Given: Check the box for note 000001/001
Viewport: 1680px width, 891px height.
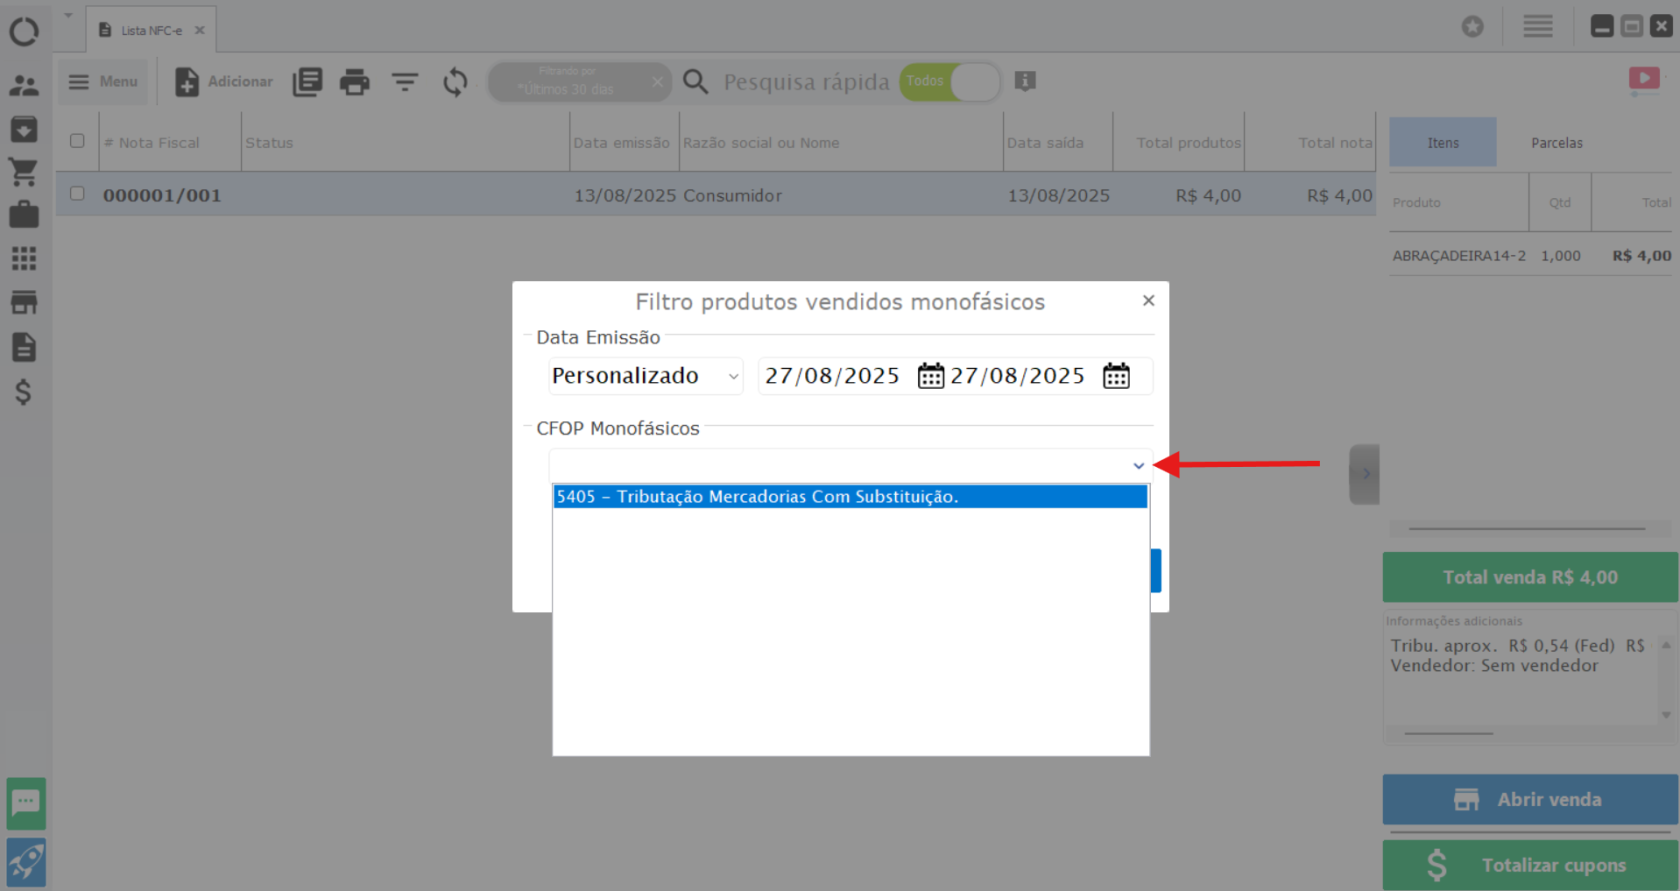Looking at the screenshot, I should tap(77, 194).
